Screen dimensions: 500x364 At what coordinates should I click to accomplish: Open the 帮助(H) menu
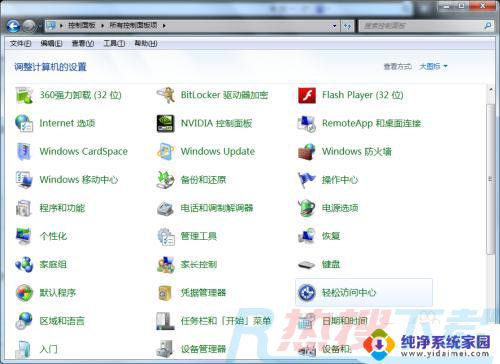[146, 43]
